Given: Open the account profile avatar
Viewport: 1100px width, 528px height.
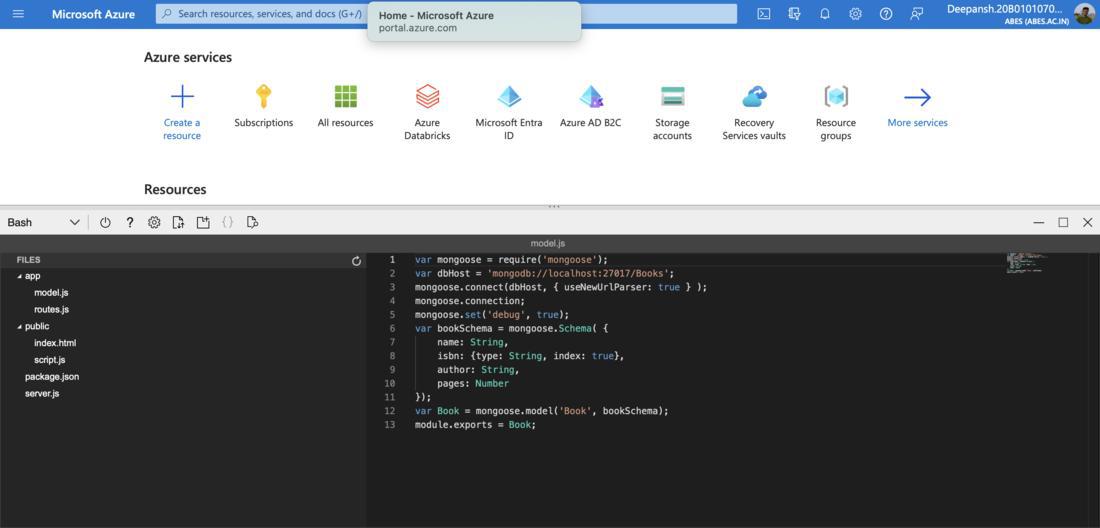Looking at the screenshot, I should coord(1084,13).
